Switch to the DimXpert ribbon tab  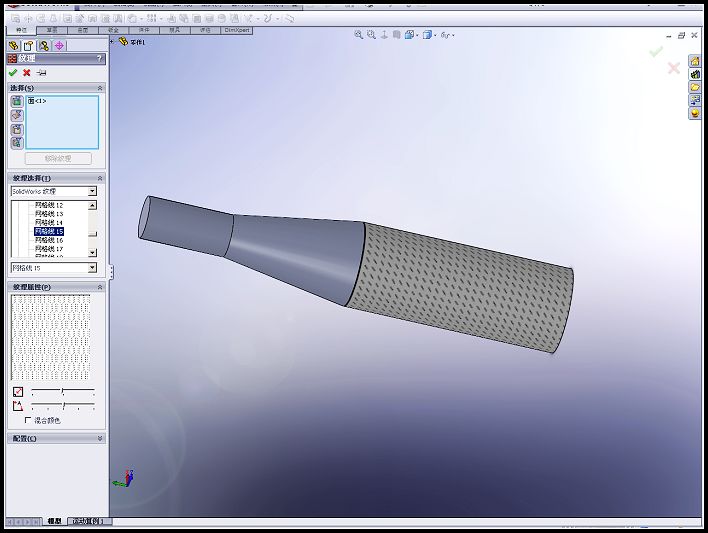click(x=237, y=30)
